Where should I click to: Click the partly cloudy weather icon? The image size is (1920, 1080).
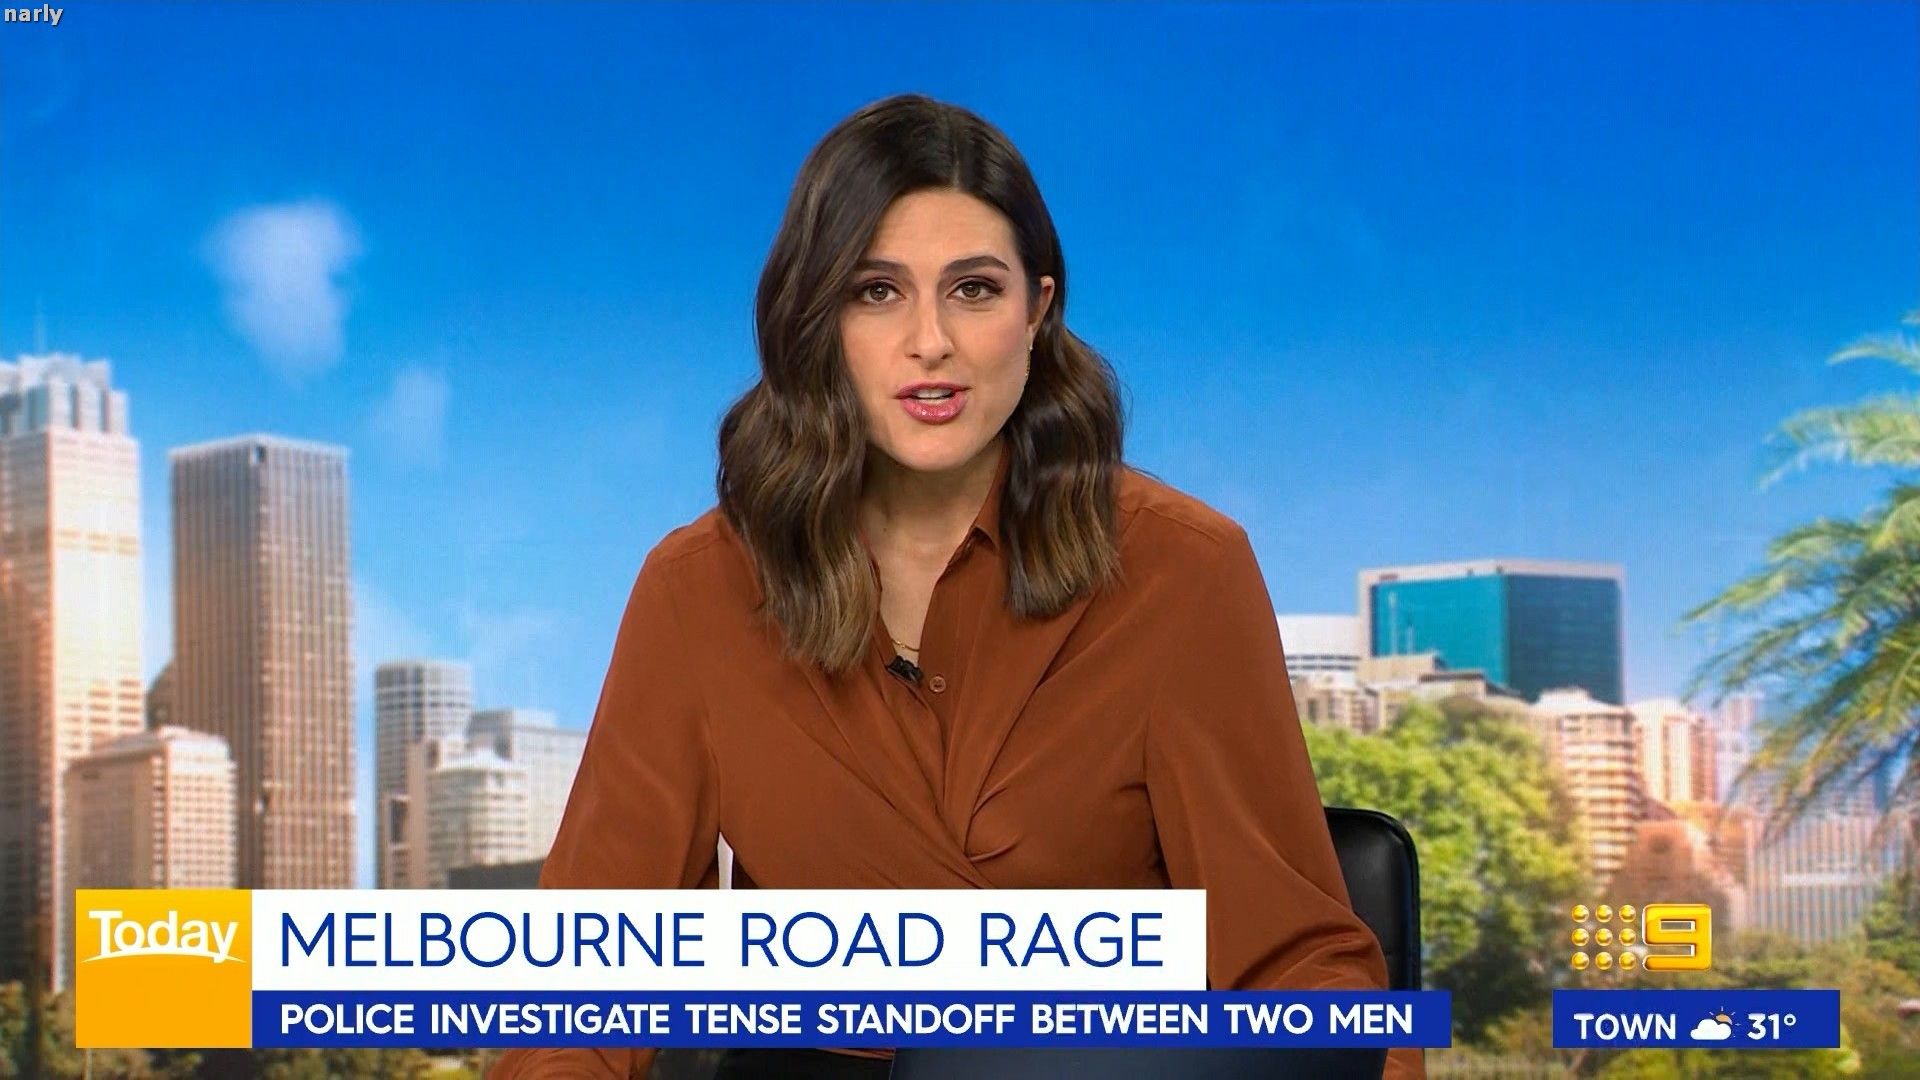1716,1026
